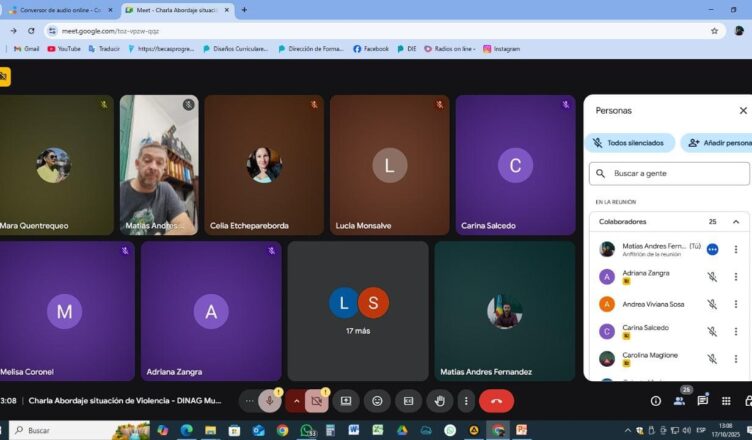Open the YouTube bookmark
752x440 pixels.
tap(64, 48)
